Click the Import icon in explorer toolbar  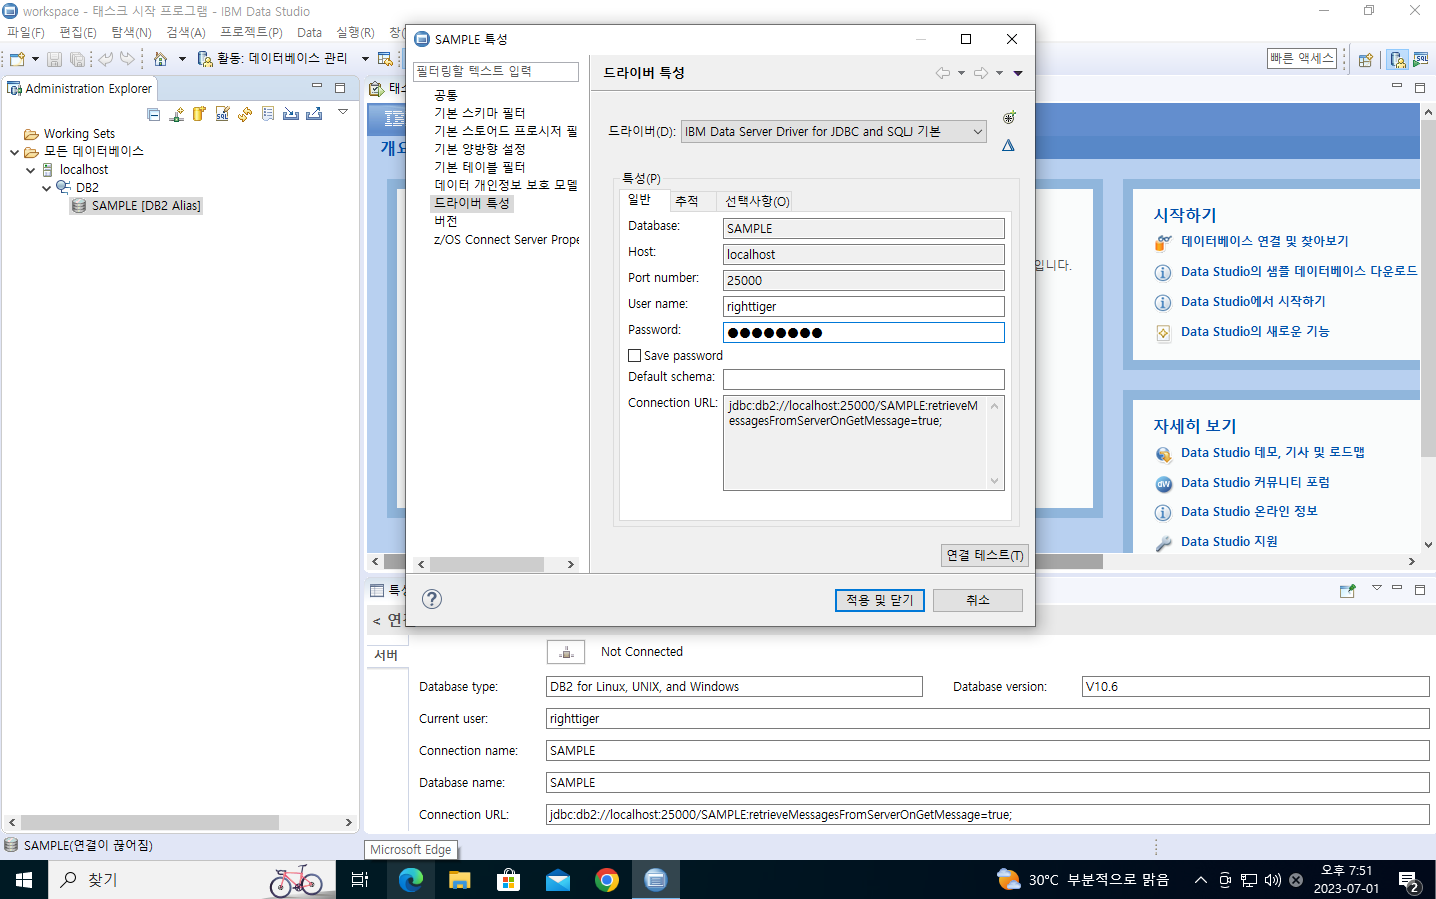[291, 114]
